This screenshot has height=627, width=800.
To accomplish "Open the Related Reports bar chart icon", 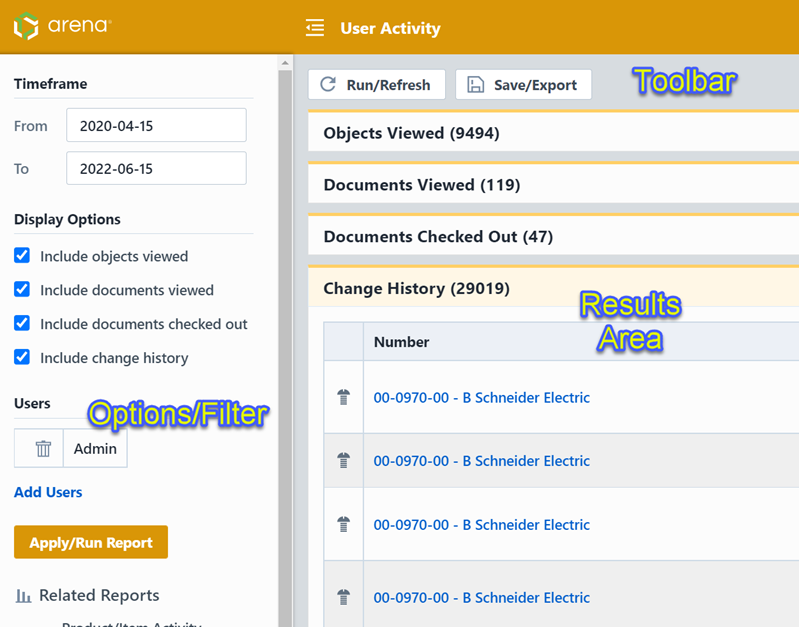I will coord(23,595).
